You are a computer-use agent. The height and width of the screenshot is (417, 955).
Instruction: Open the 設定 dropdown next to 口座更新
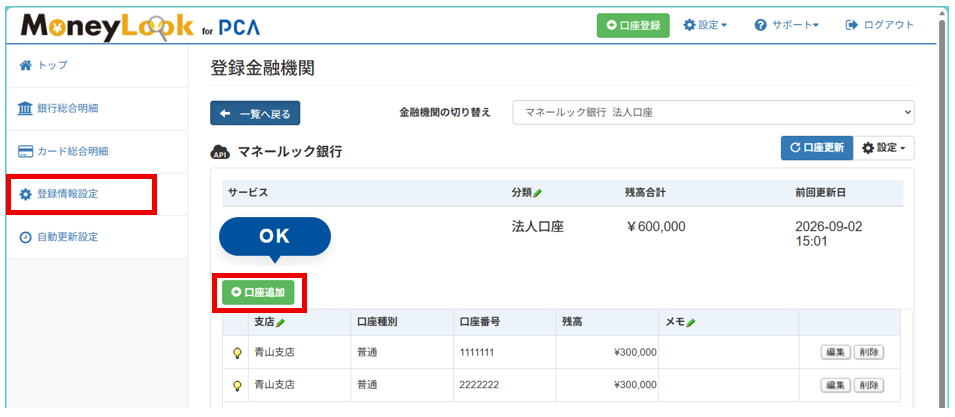pos(884,148)
